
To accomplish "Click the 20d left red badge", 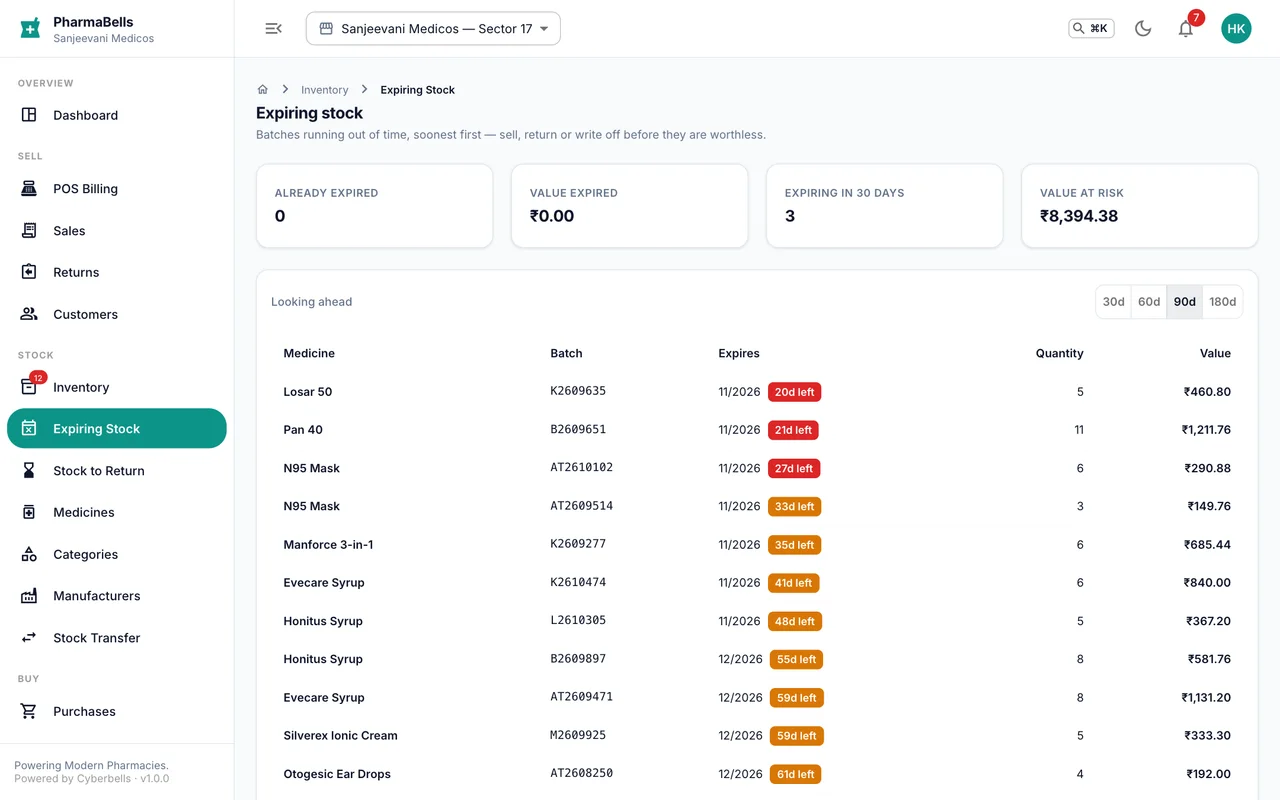I will coord(794,392).
